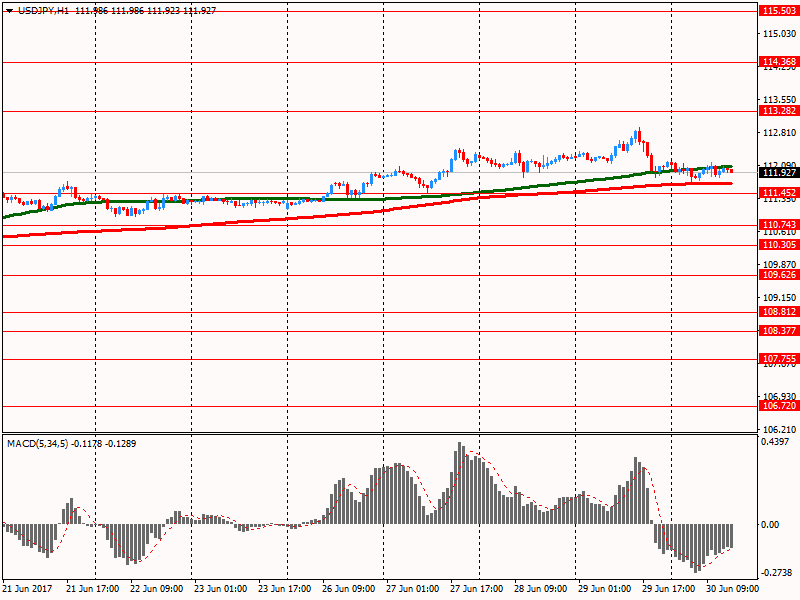Click the 109.150 price scale value
This screenshot has height=600, width=800.
[779, 297]
